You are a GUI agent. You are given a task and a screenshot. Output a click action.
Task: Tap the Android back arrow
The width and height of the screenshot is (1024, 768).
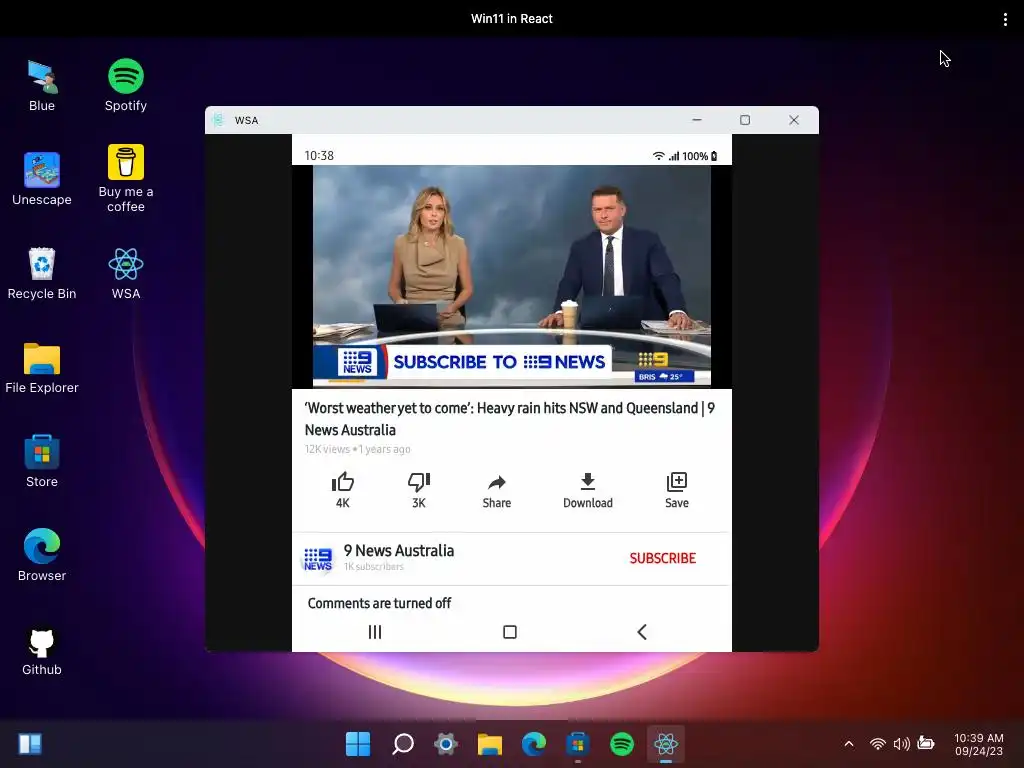click(x=642, y=632)
